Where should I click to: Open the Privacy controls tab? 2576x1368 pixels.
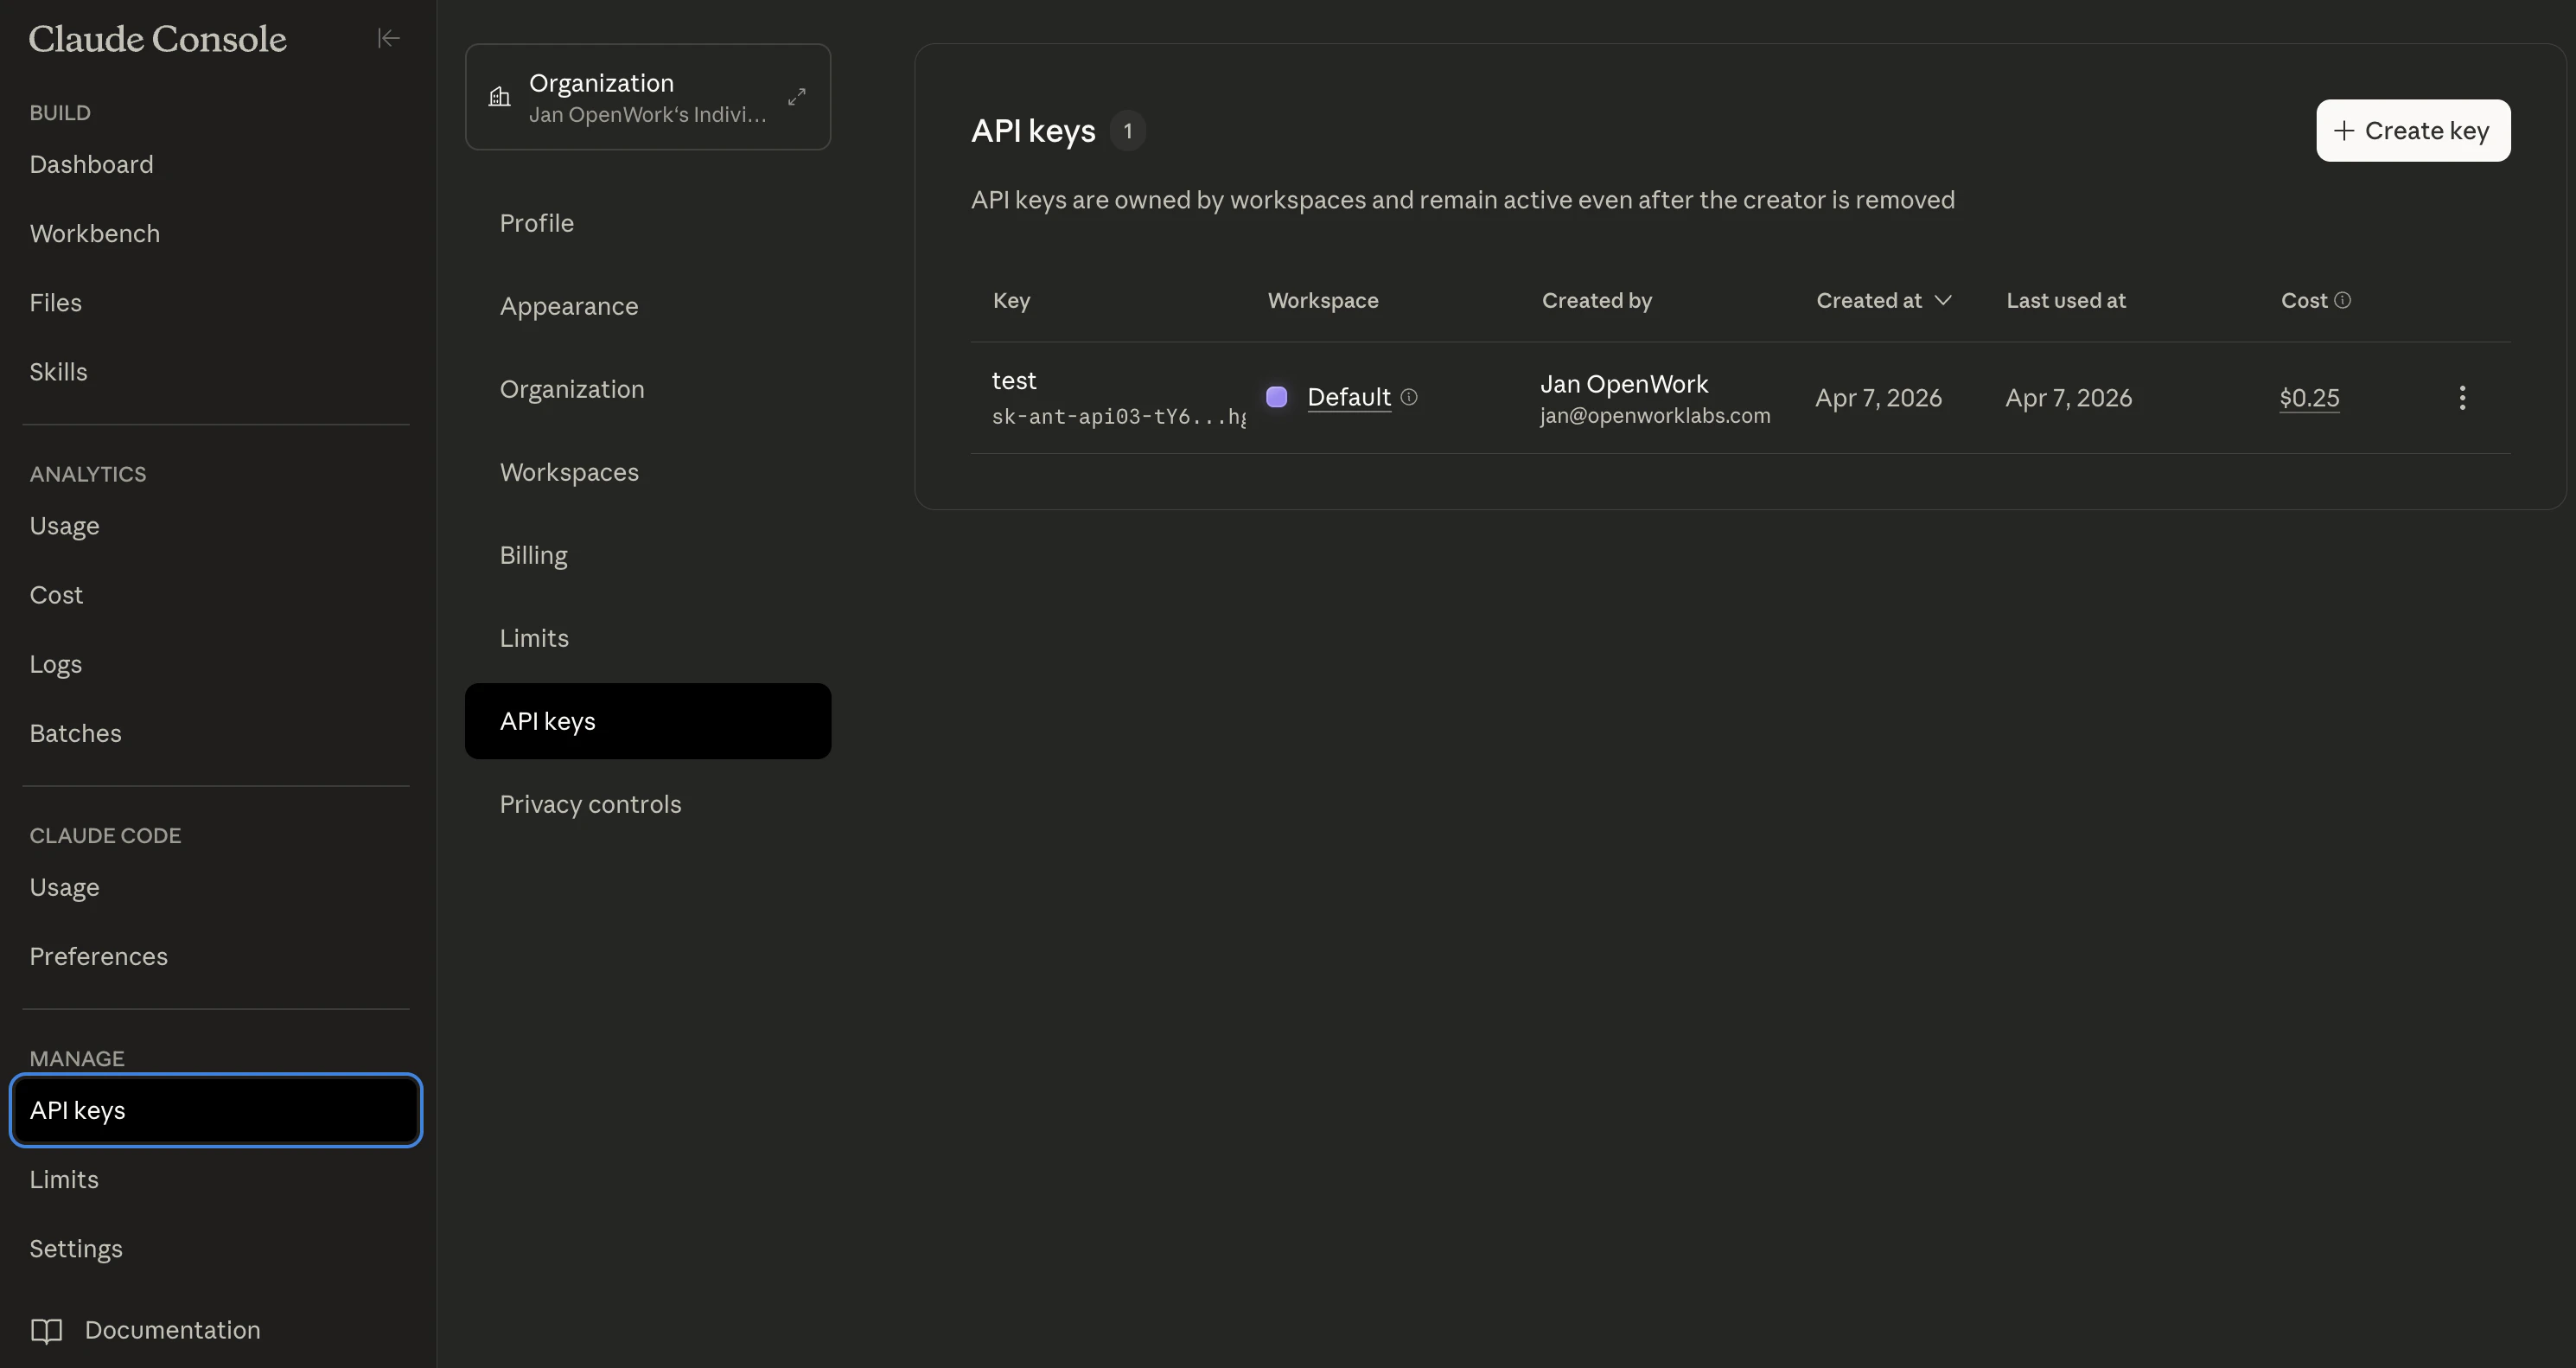click(x=590, y=803)
